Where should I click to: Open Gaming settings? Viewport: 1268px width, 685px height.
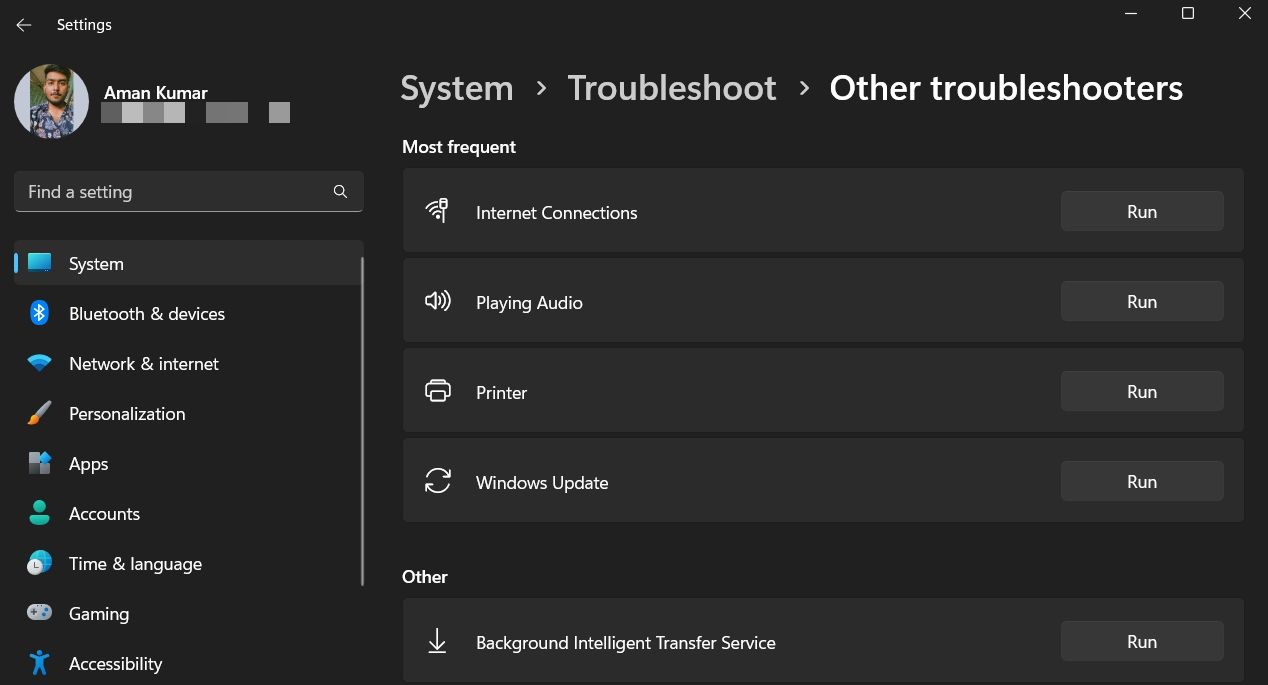point(188,613)
